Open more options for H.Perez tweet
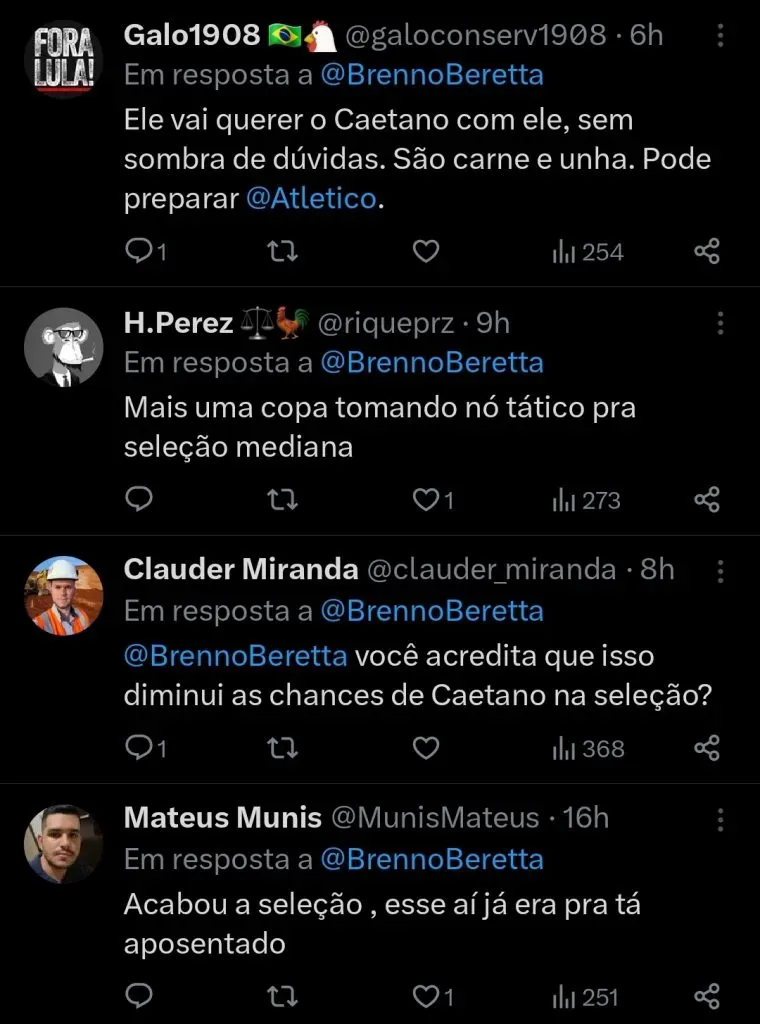Viewport: 760px width, 1024px height. coord(720,323)
